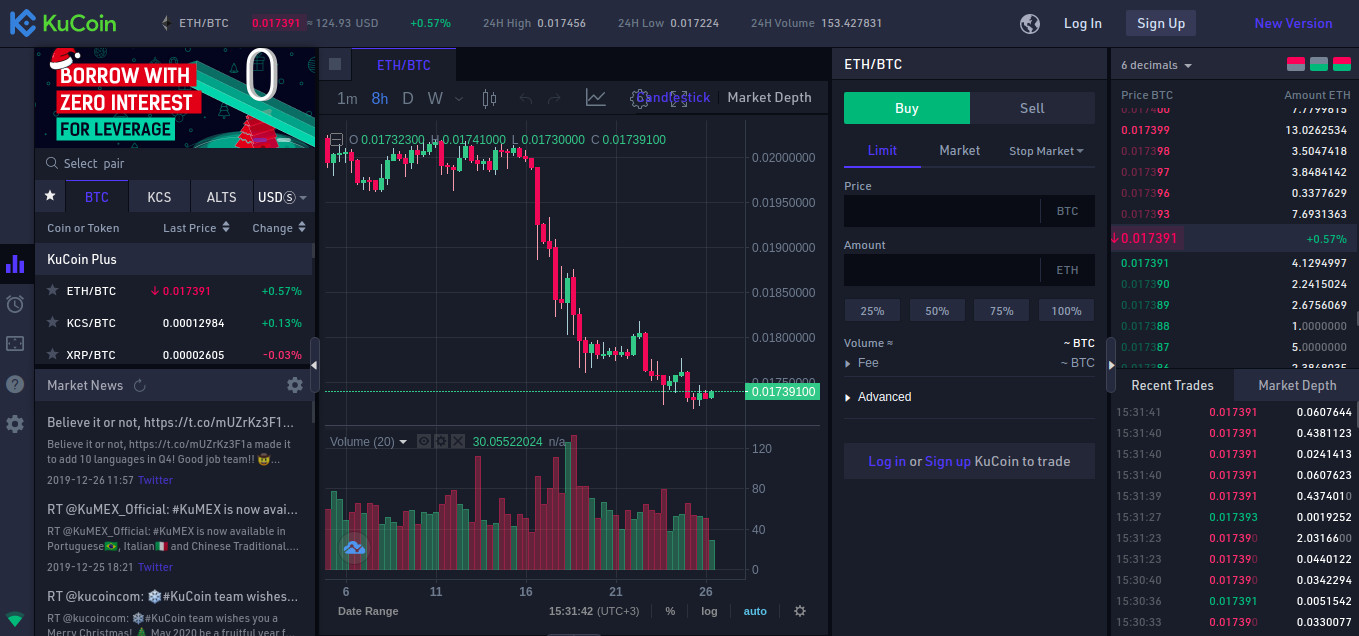The height and width of the screenshot is (636, 1359).
Task: Redo the chart action
Action: [554, 98]
